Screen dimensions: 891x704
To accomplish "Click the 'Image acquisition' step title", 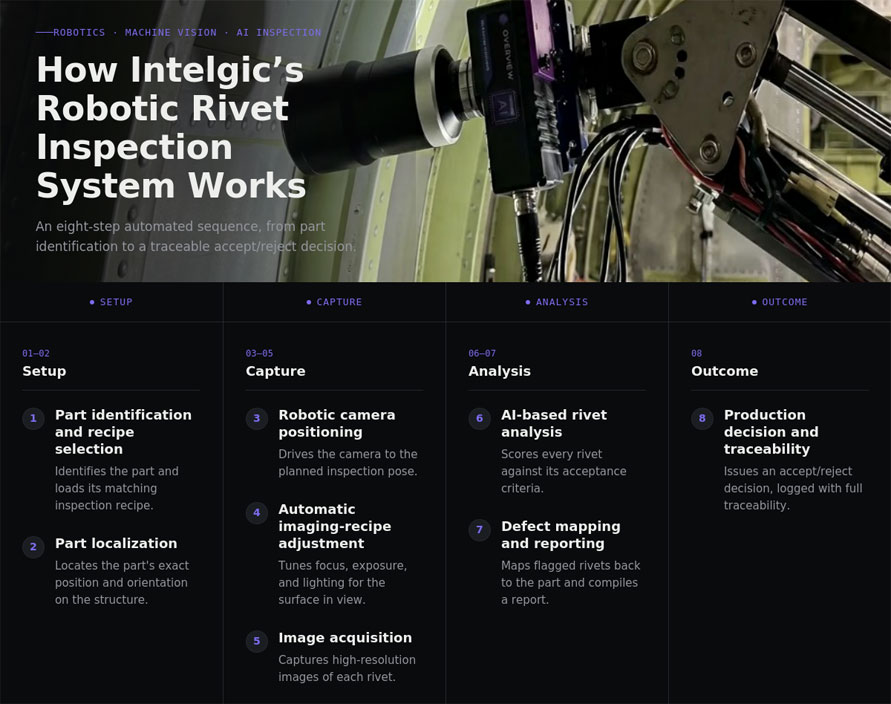I will [345, 638].
